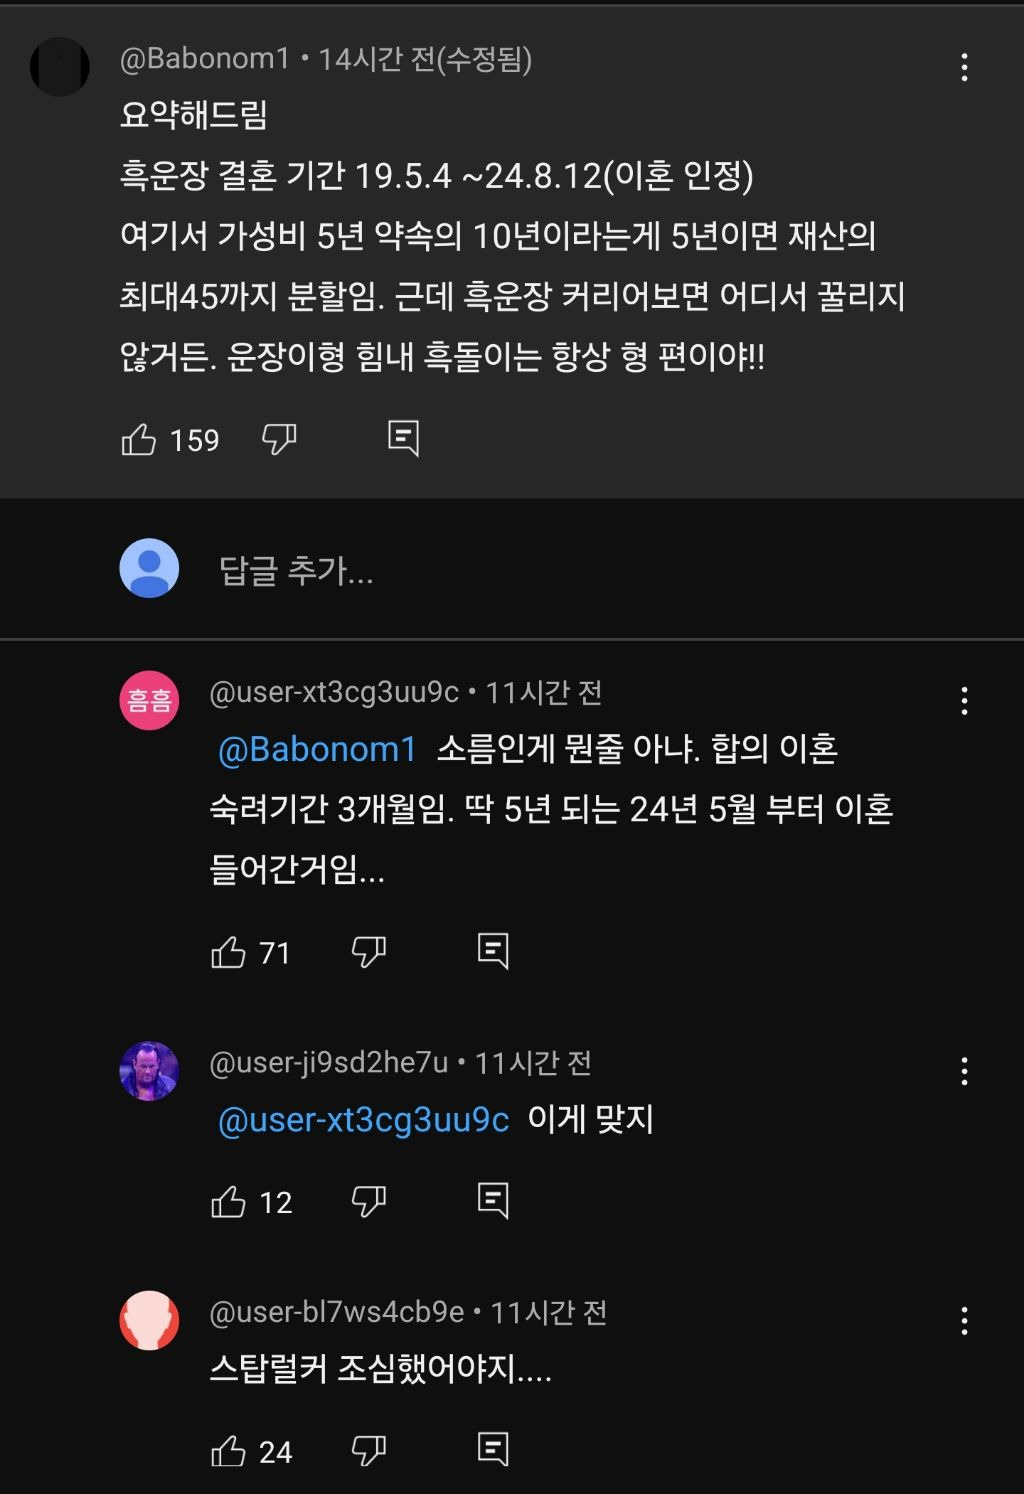This screenshot has width=1024, height=1494.
Task: Like the @Babonom1 comment with 159 likes
Action: pos(139,439)
